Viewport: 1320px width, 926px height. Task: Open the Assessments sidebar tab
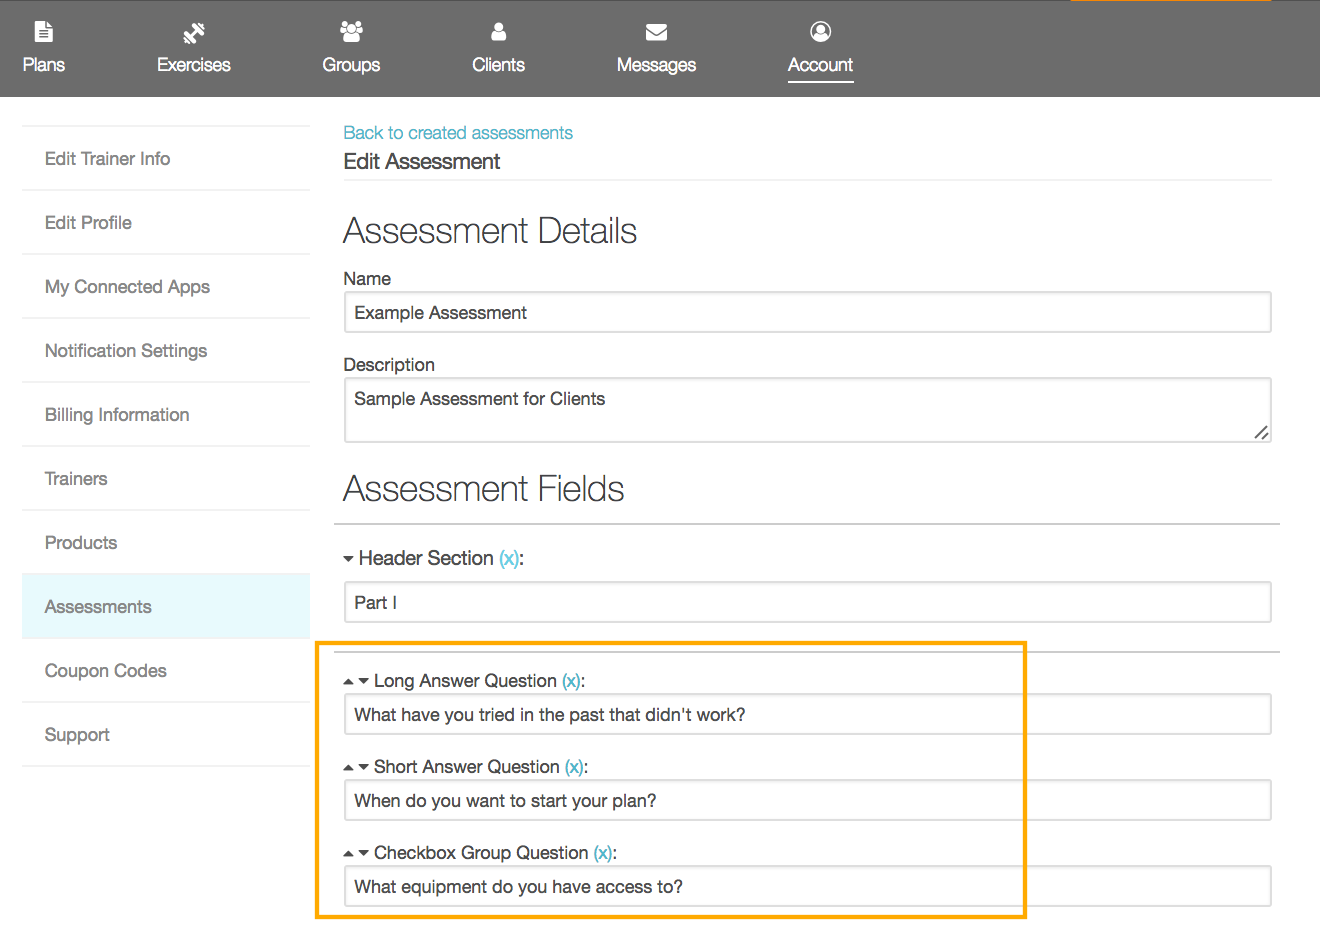(97, 606)
